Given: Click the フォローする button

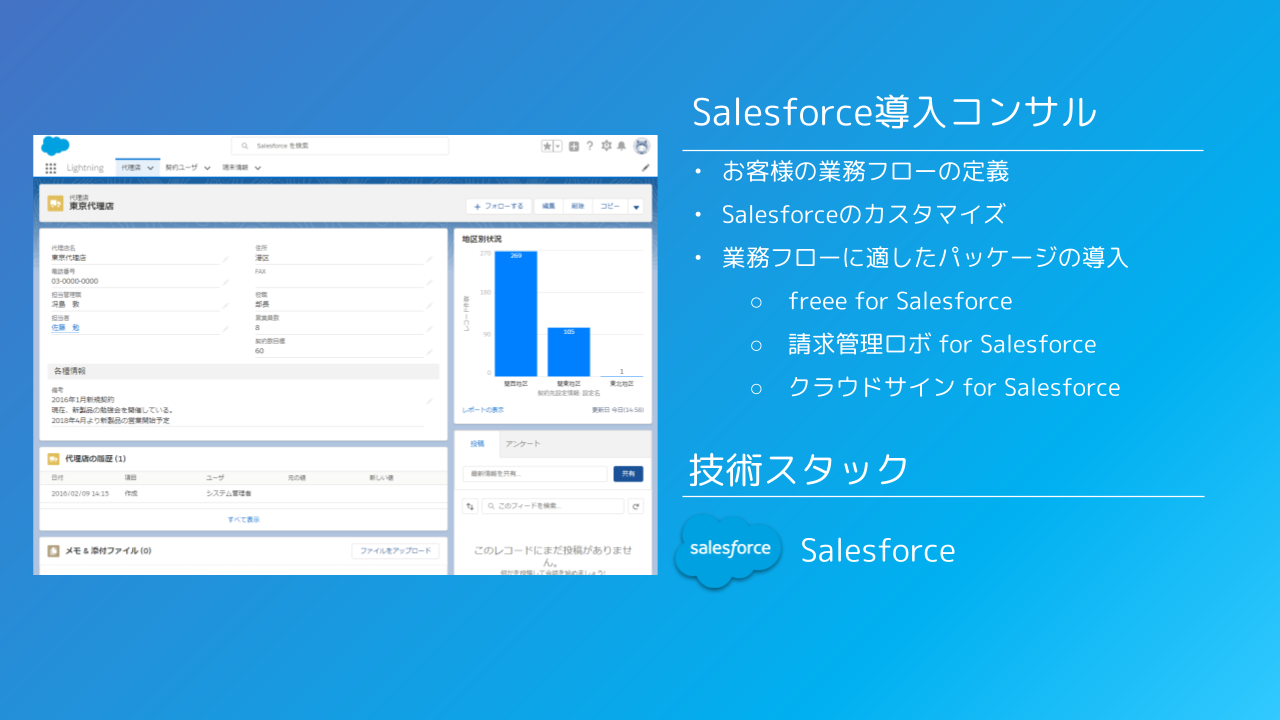Looking at the screenshot, I should coord(499,206).
